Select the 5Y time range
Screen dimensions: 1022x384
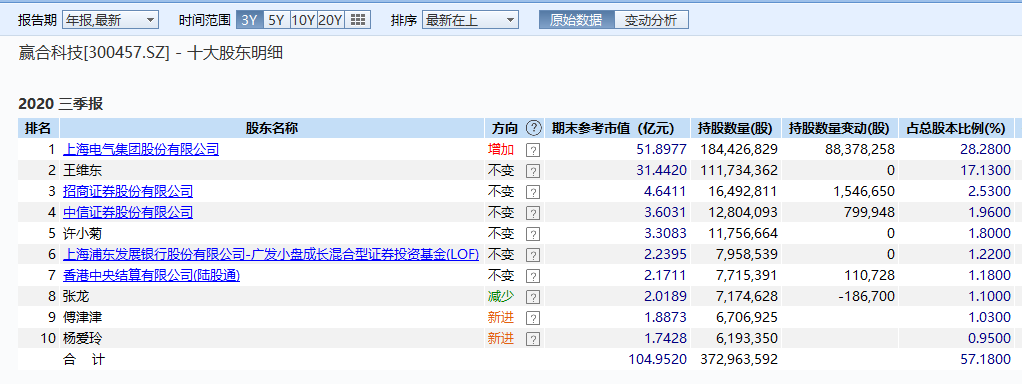(276, 20)
